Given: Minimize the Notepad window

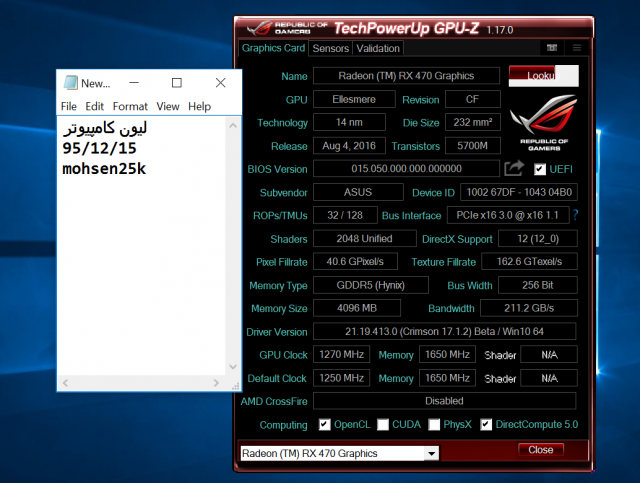Looking at the screenshot, I should [x=134, y=83].
